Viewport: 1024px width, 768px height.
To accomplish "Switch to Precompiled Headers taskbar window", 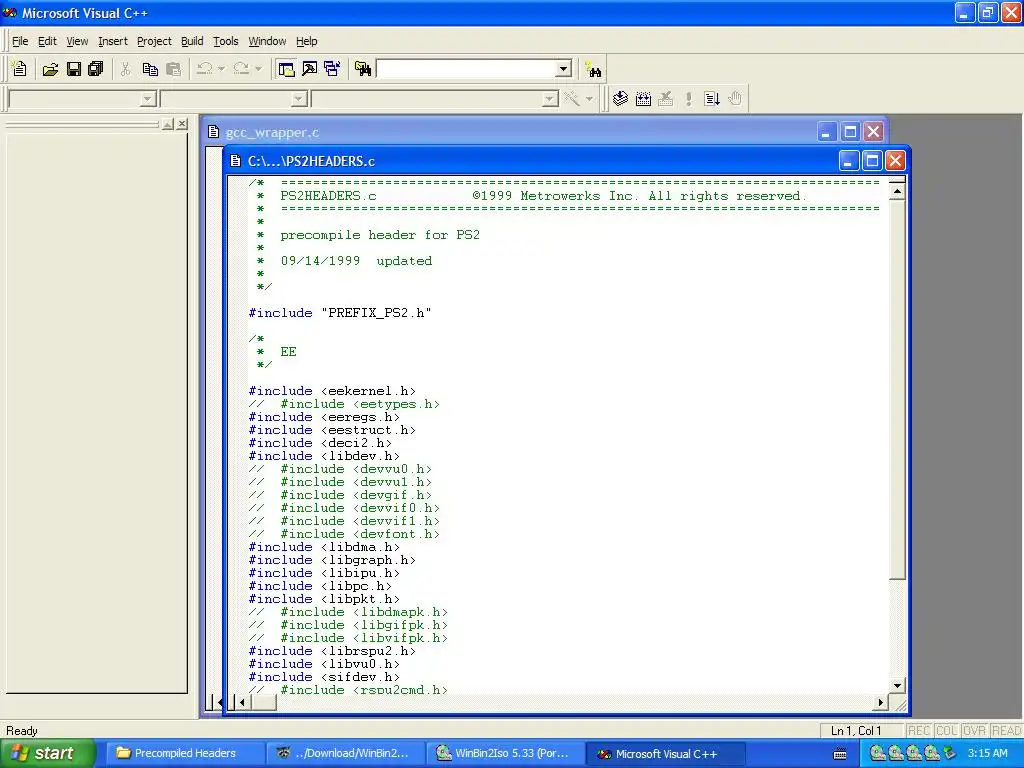I will click(x=184, y=753).
